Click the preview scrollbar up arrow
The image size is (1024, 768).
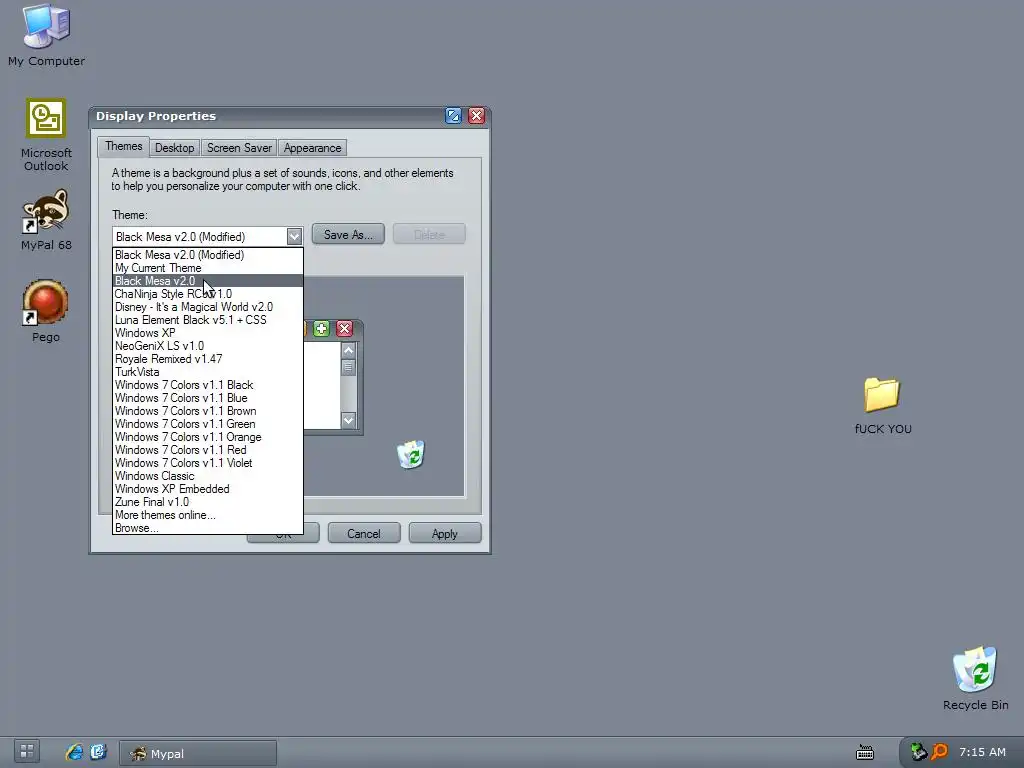pyautogui.click(x=349, y=351)
